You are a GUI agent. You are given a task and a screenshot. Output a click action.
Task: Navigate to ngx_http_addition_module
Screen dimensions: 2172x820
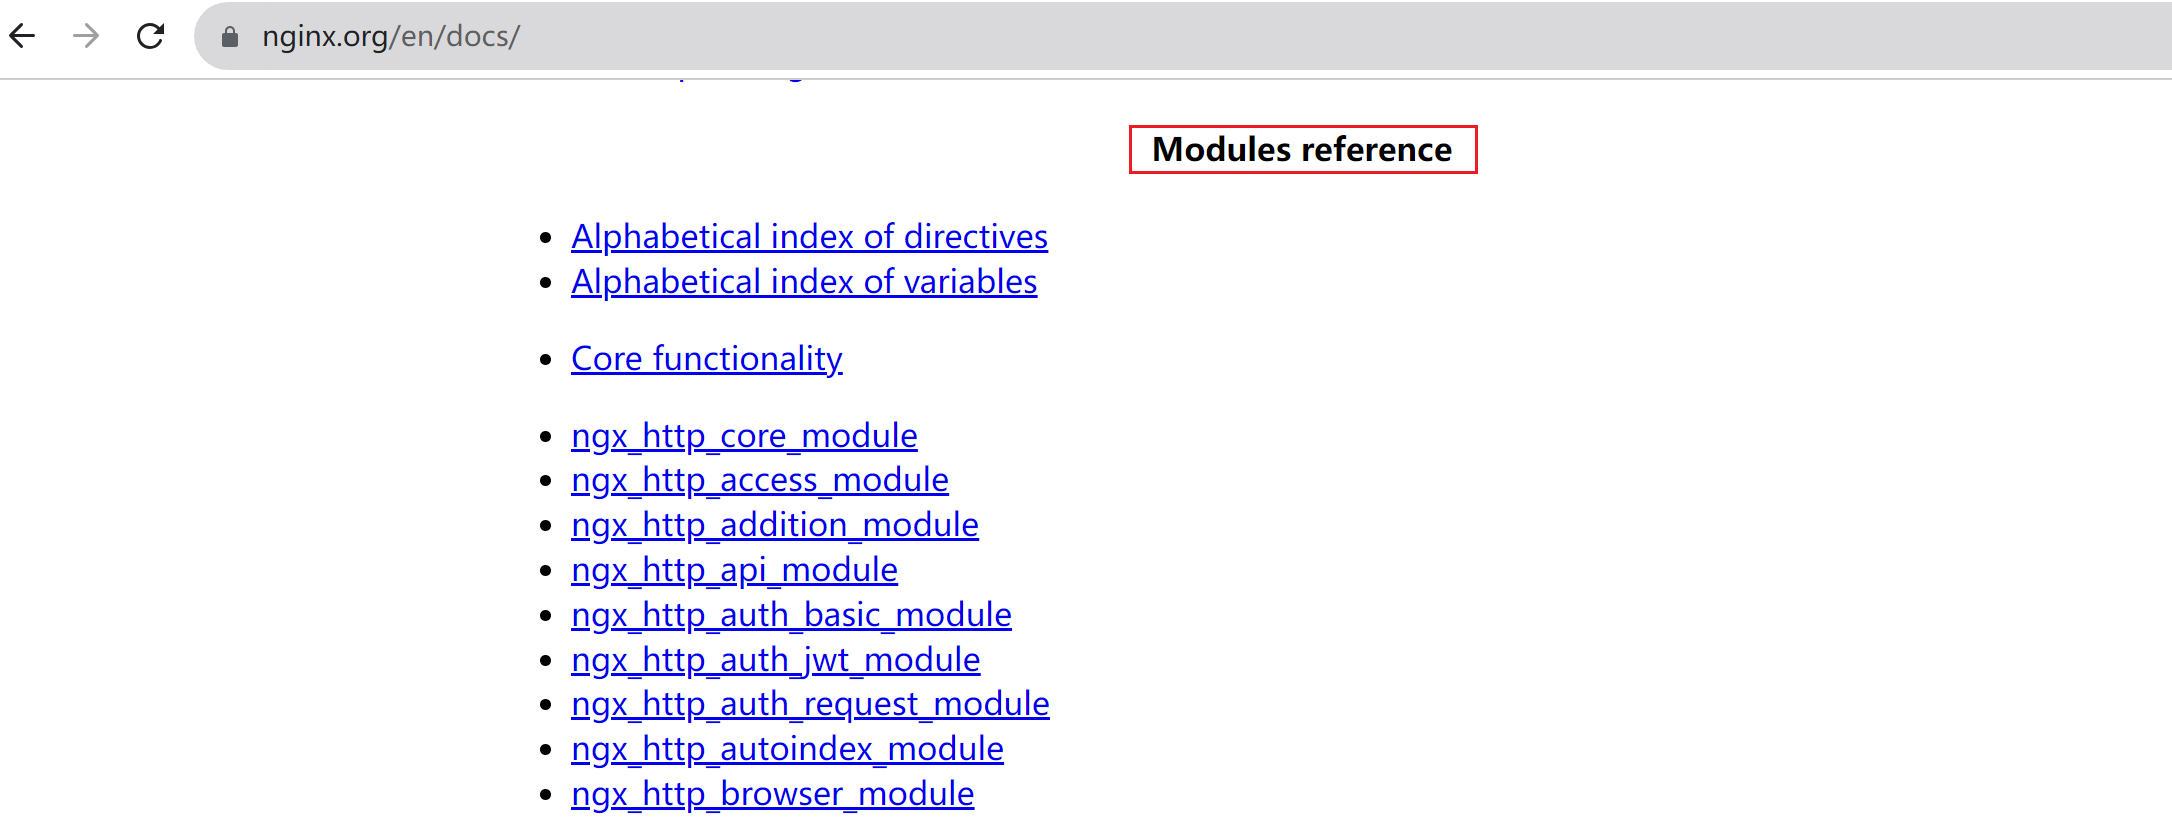click(774, 525)
